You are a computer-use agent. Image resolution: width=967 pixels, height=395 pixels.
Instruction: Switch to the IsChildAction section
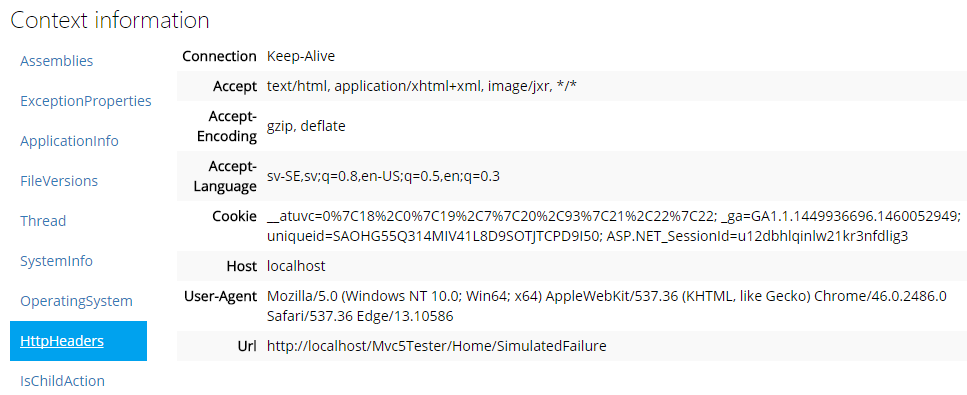coord(62,381)
